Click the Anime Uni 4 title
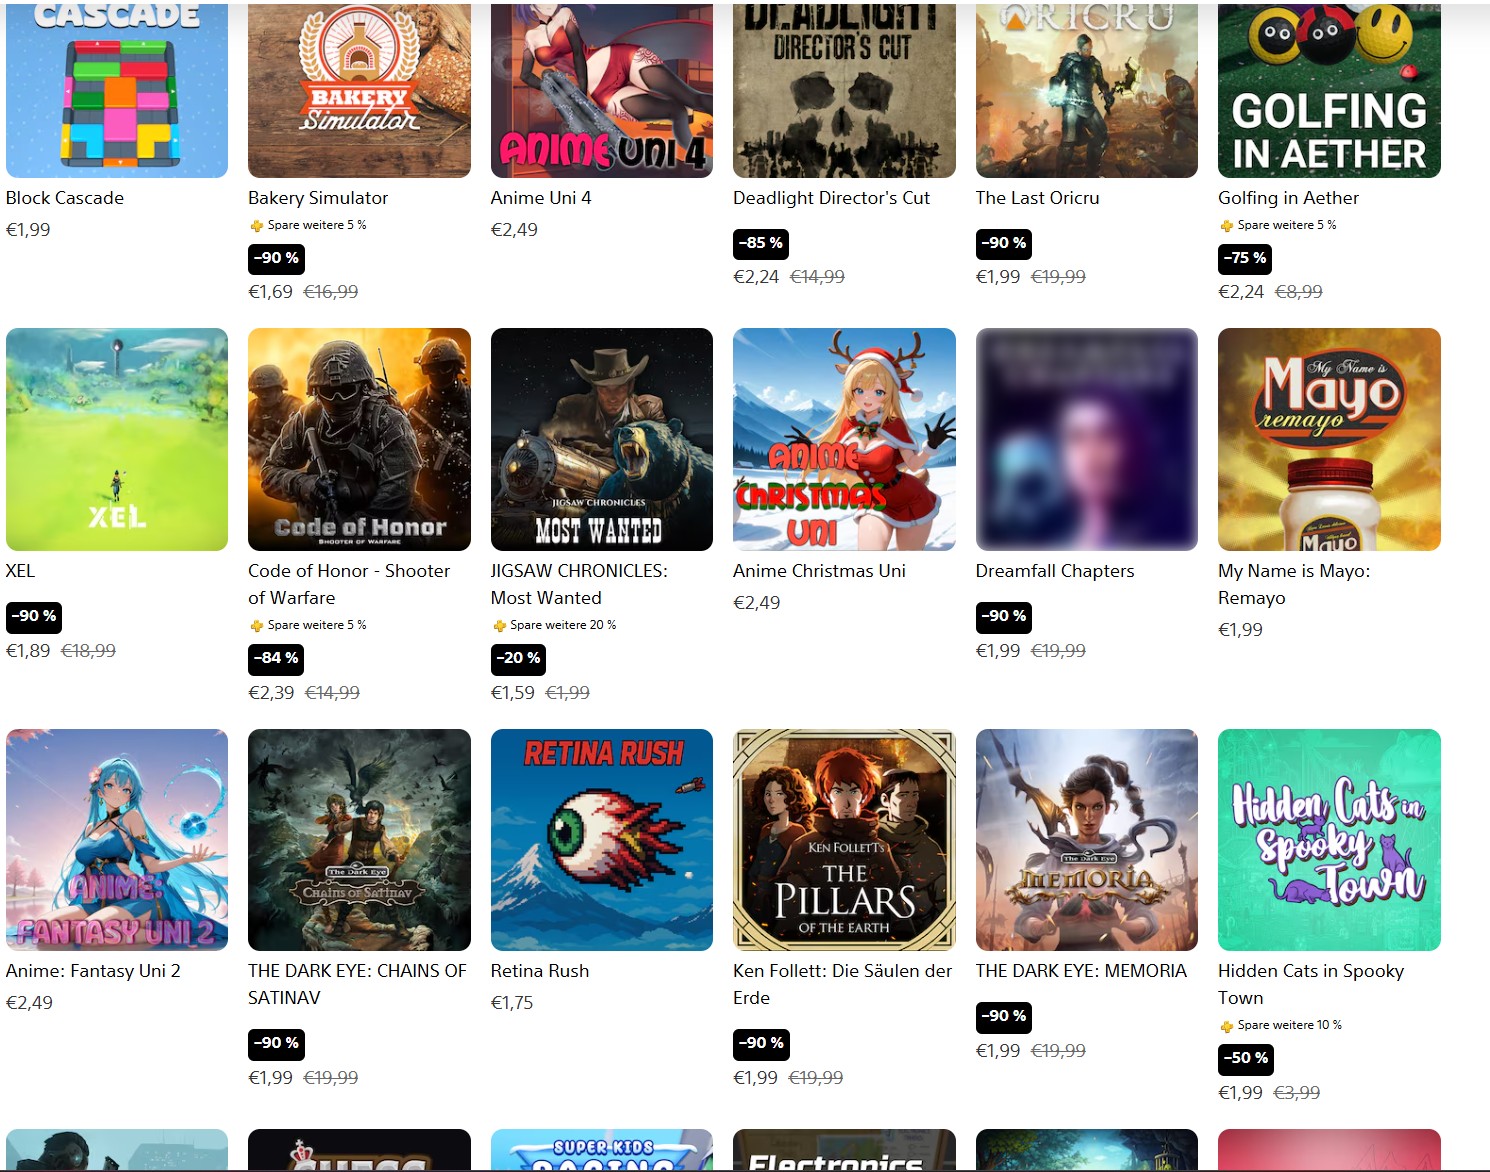The width and height of the screenshot is (1490, 1172). pyautogui.click(x=541, y=198)
